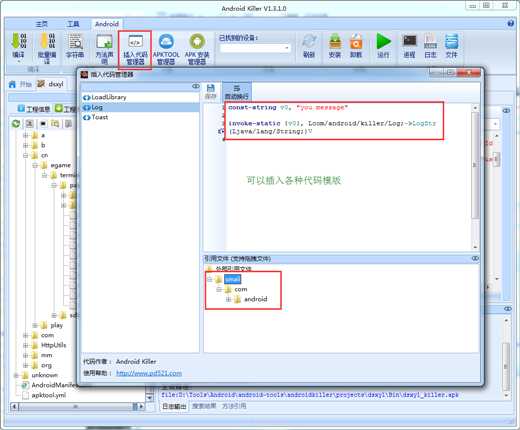520x430 pixels.
Task: Click the 刷新 refresh devices icon
Action: pyautogui.click(x=309, y=41)
